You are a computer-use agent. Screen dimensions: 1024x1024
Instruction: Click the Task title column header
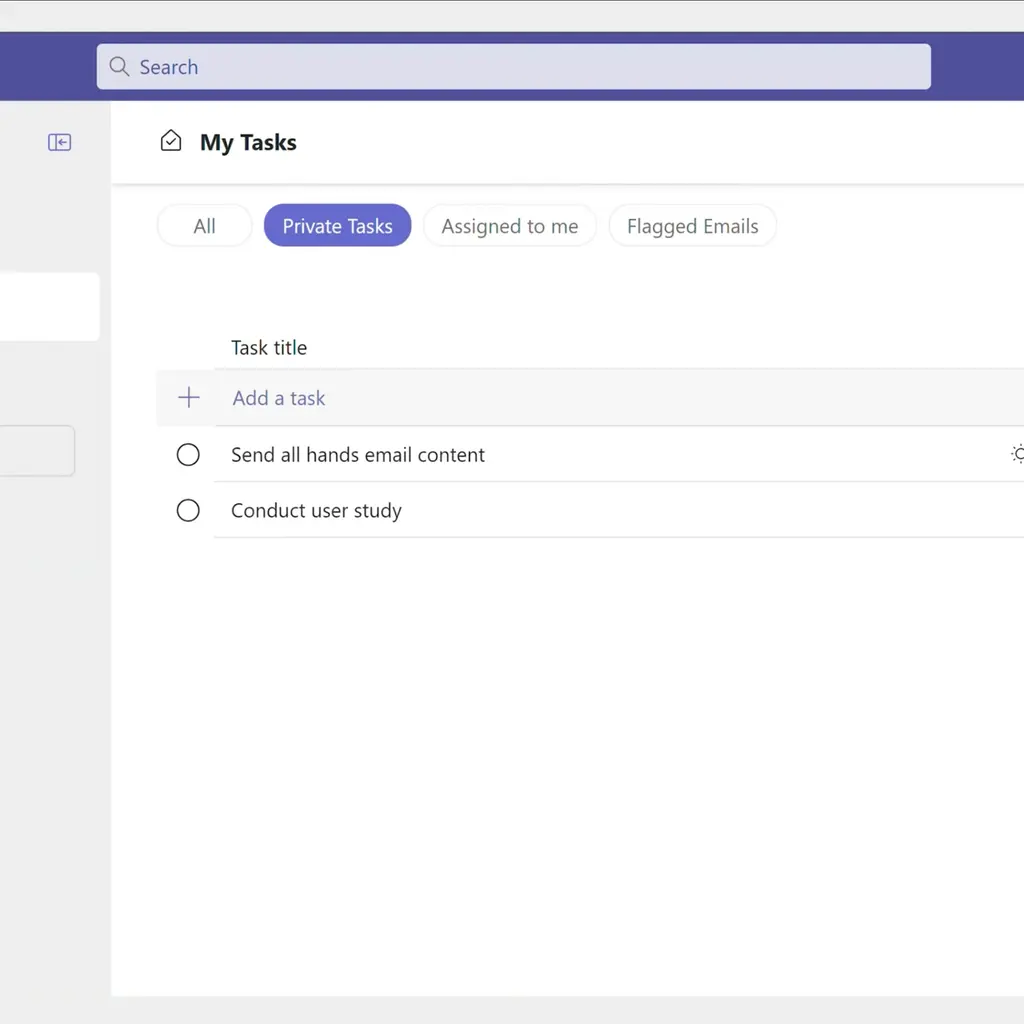[x=269, y=348]
